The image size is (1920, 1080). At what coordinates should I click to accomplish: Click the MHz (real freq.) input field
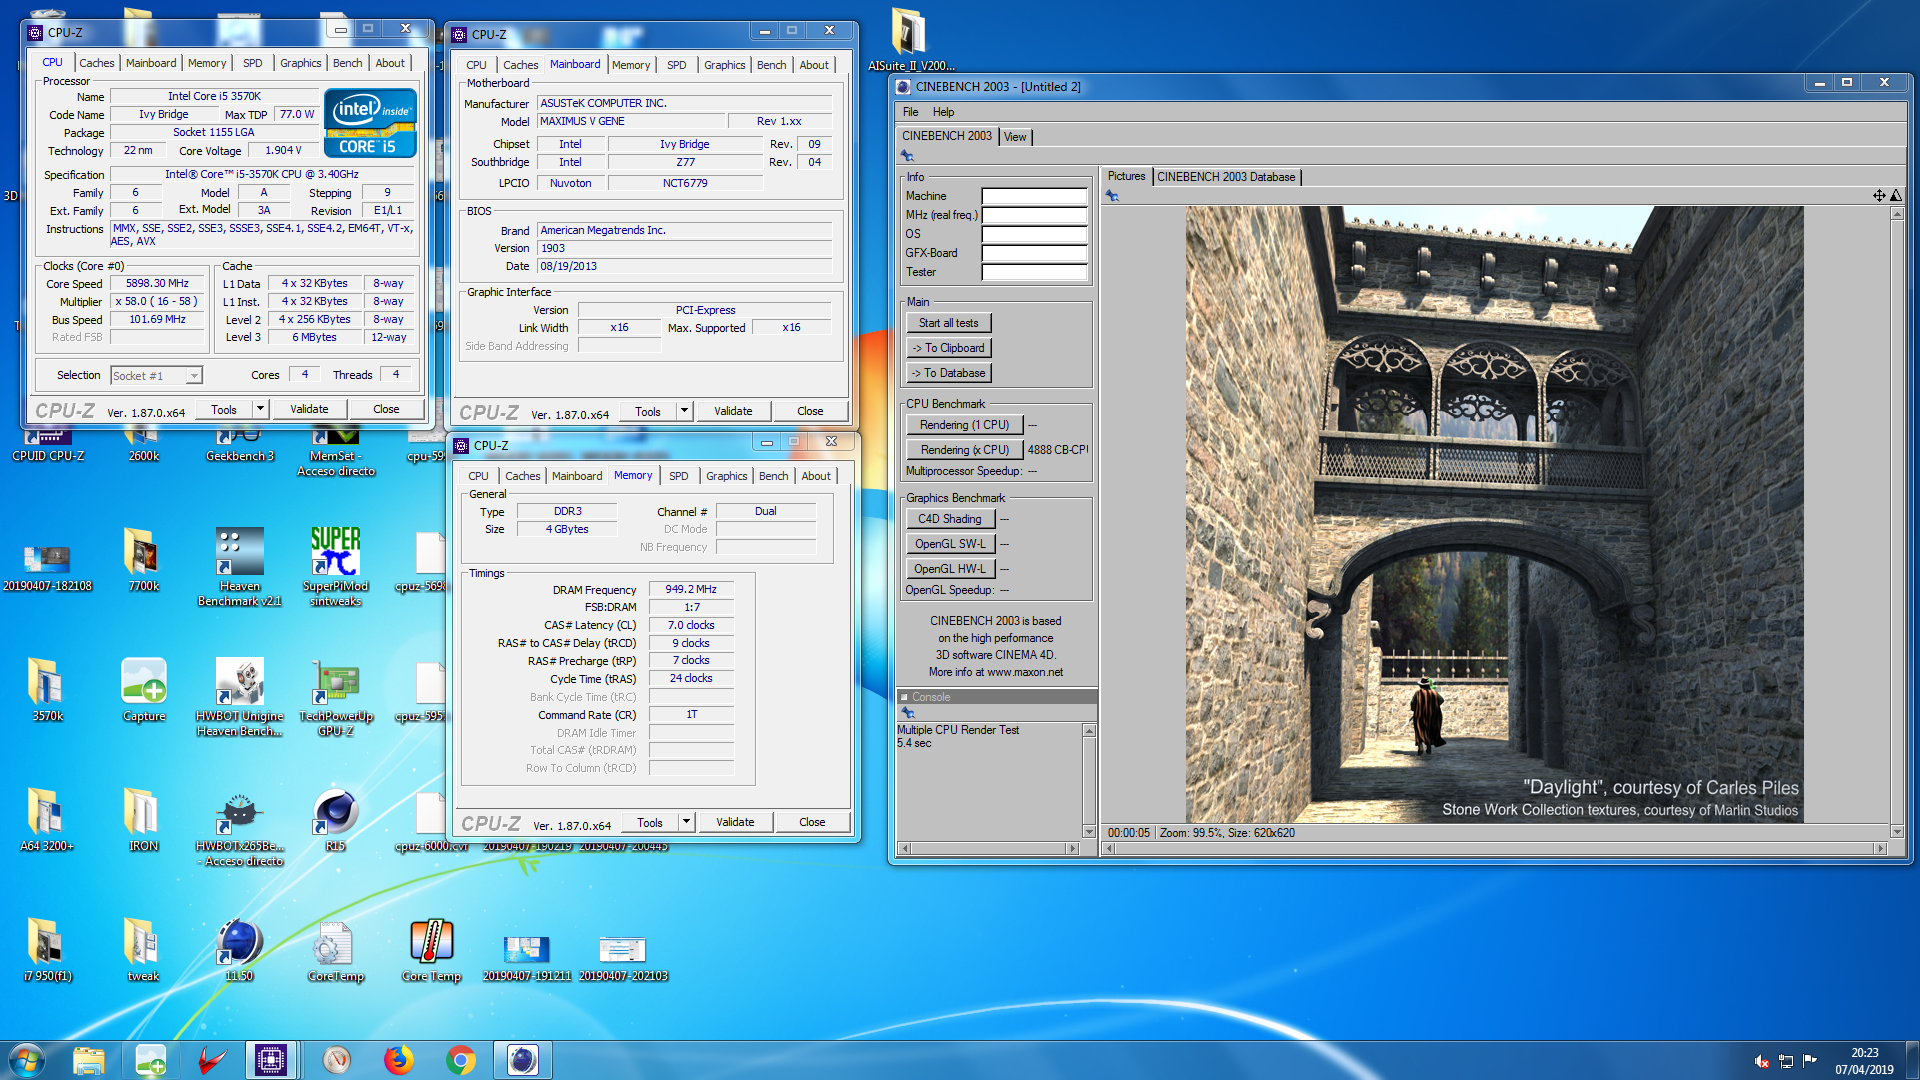click(1034, 215)
